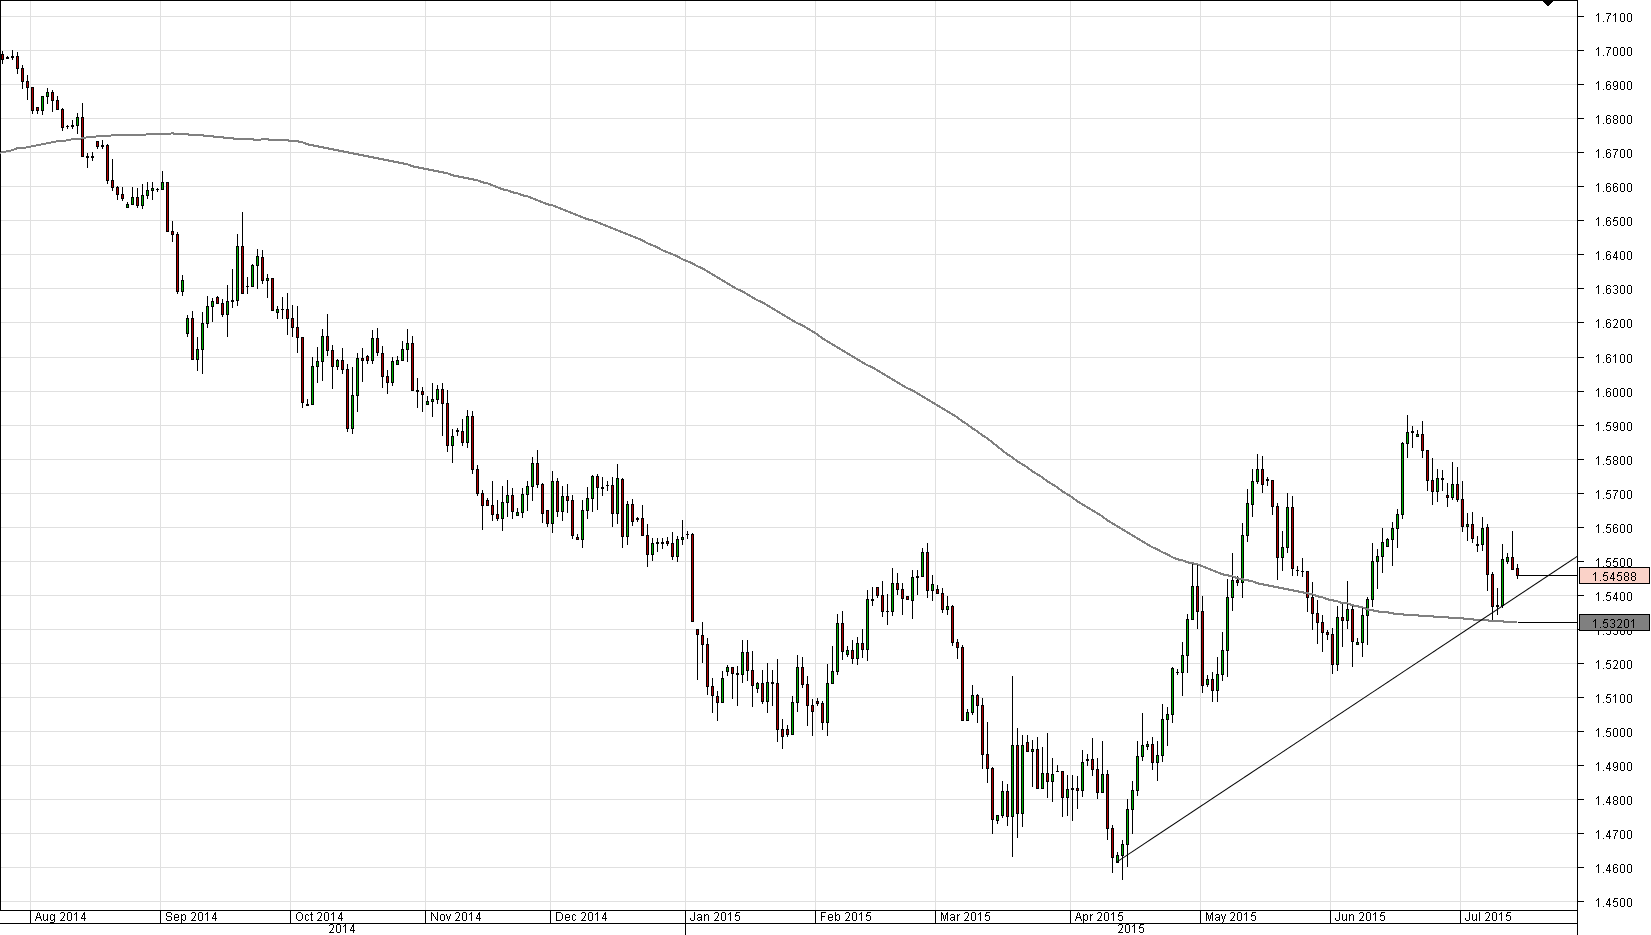The width and height of the screenshot is (1651, 935).
Task: Click the 1.7100 price axis label
Action: (x=1615, y=17)
